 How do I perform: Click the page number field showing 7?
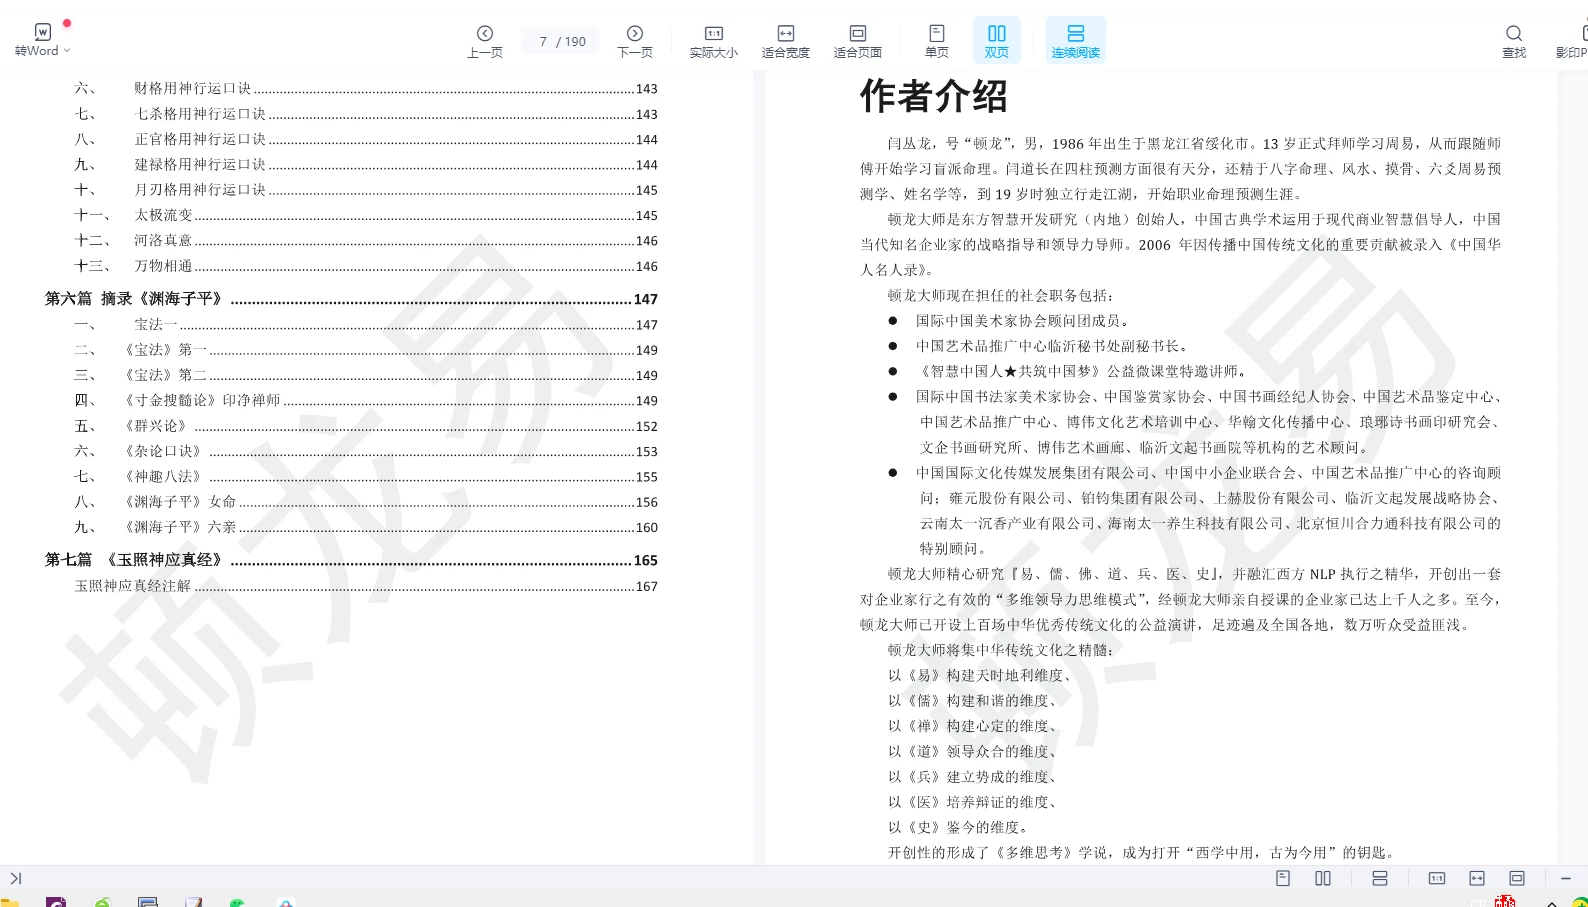543,41
